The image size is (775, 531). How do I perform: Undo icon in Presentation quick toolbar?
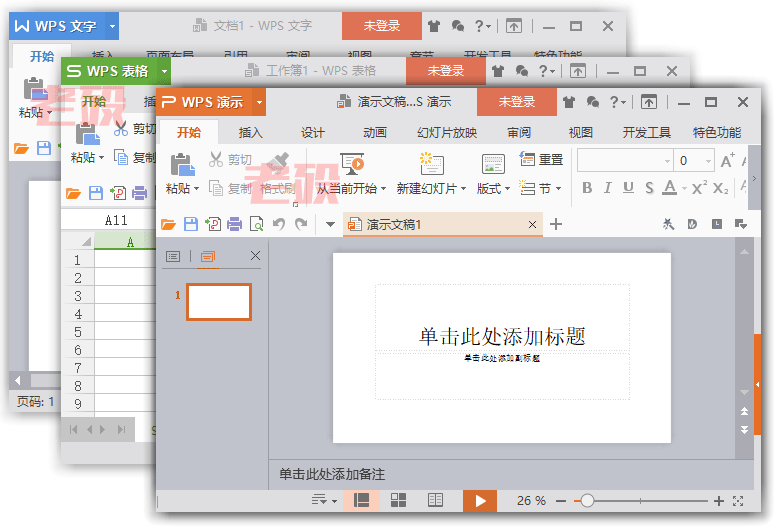[279, 224]
